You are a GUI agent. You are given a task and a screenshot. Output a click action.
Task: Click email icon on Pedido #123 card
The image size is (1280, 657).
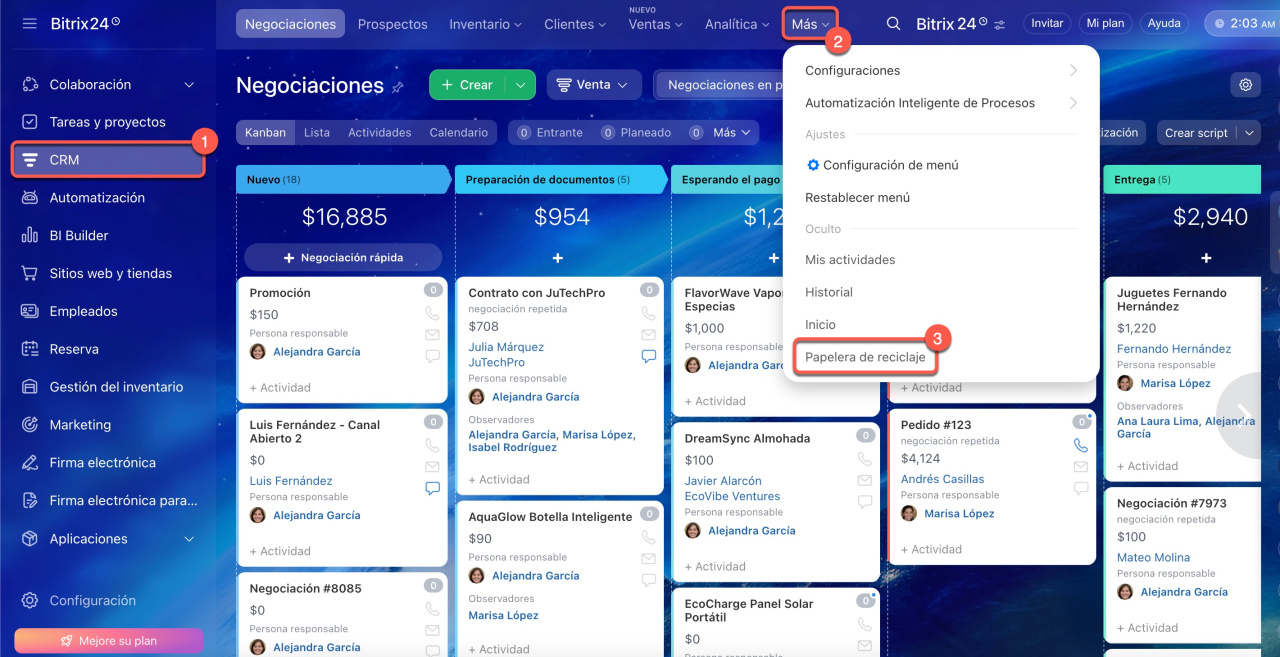pyautogui.click(x=1080, y=467)
